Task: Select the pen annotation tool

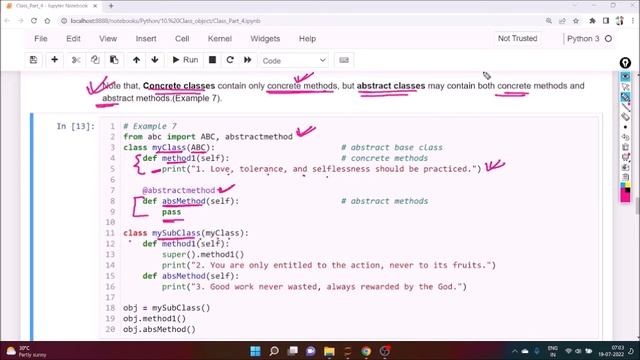Action: [625, 97]
